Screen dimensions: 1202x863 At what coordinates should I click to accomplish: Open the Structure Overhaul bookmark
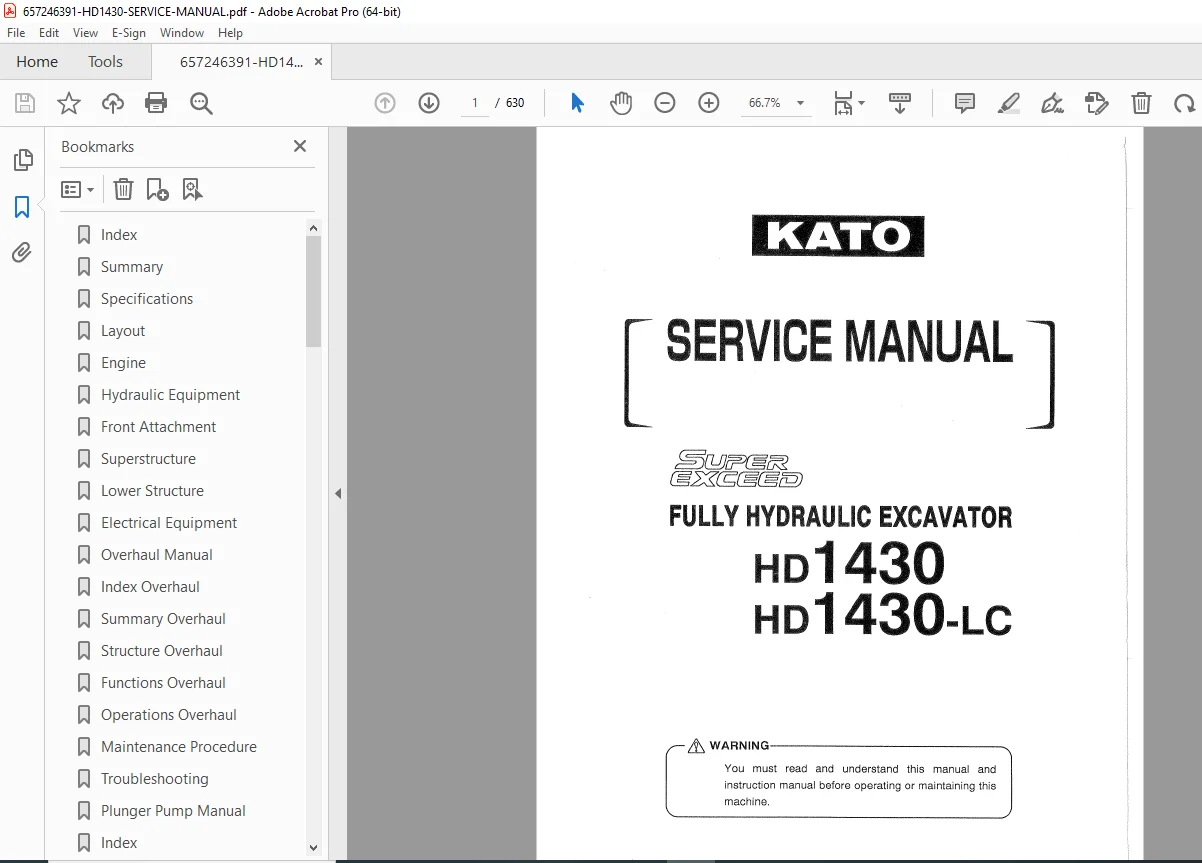point(162,651)
